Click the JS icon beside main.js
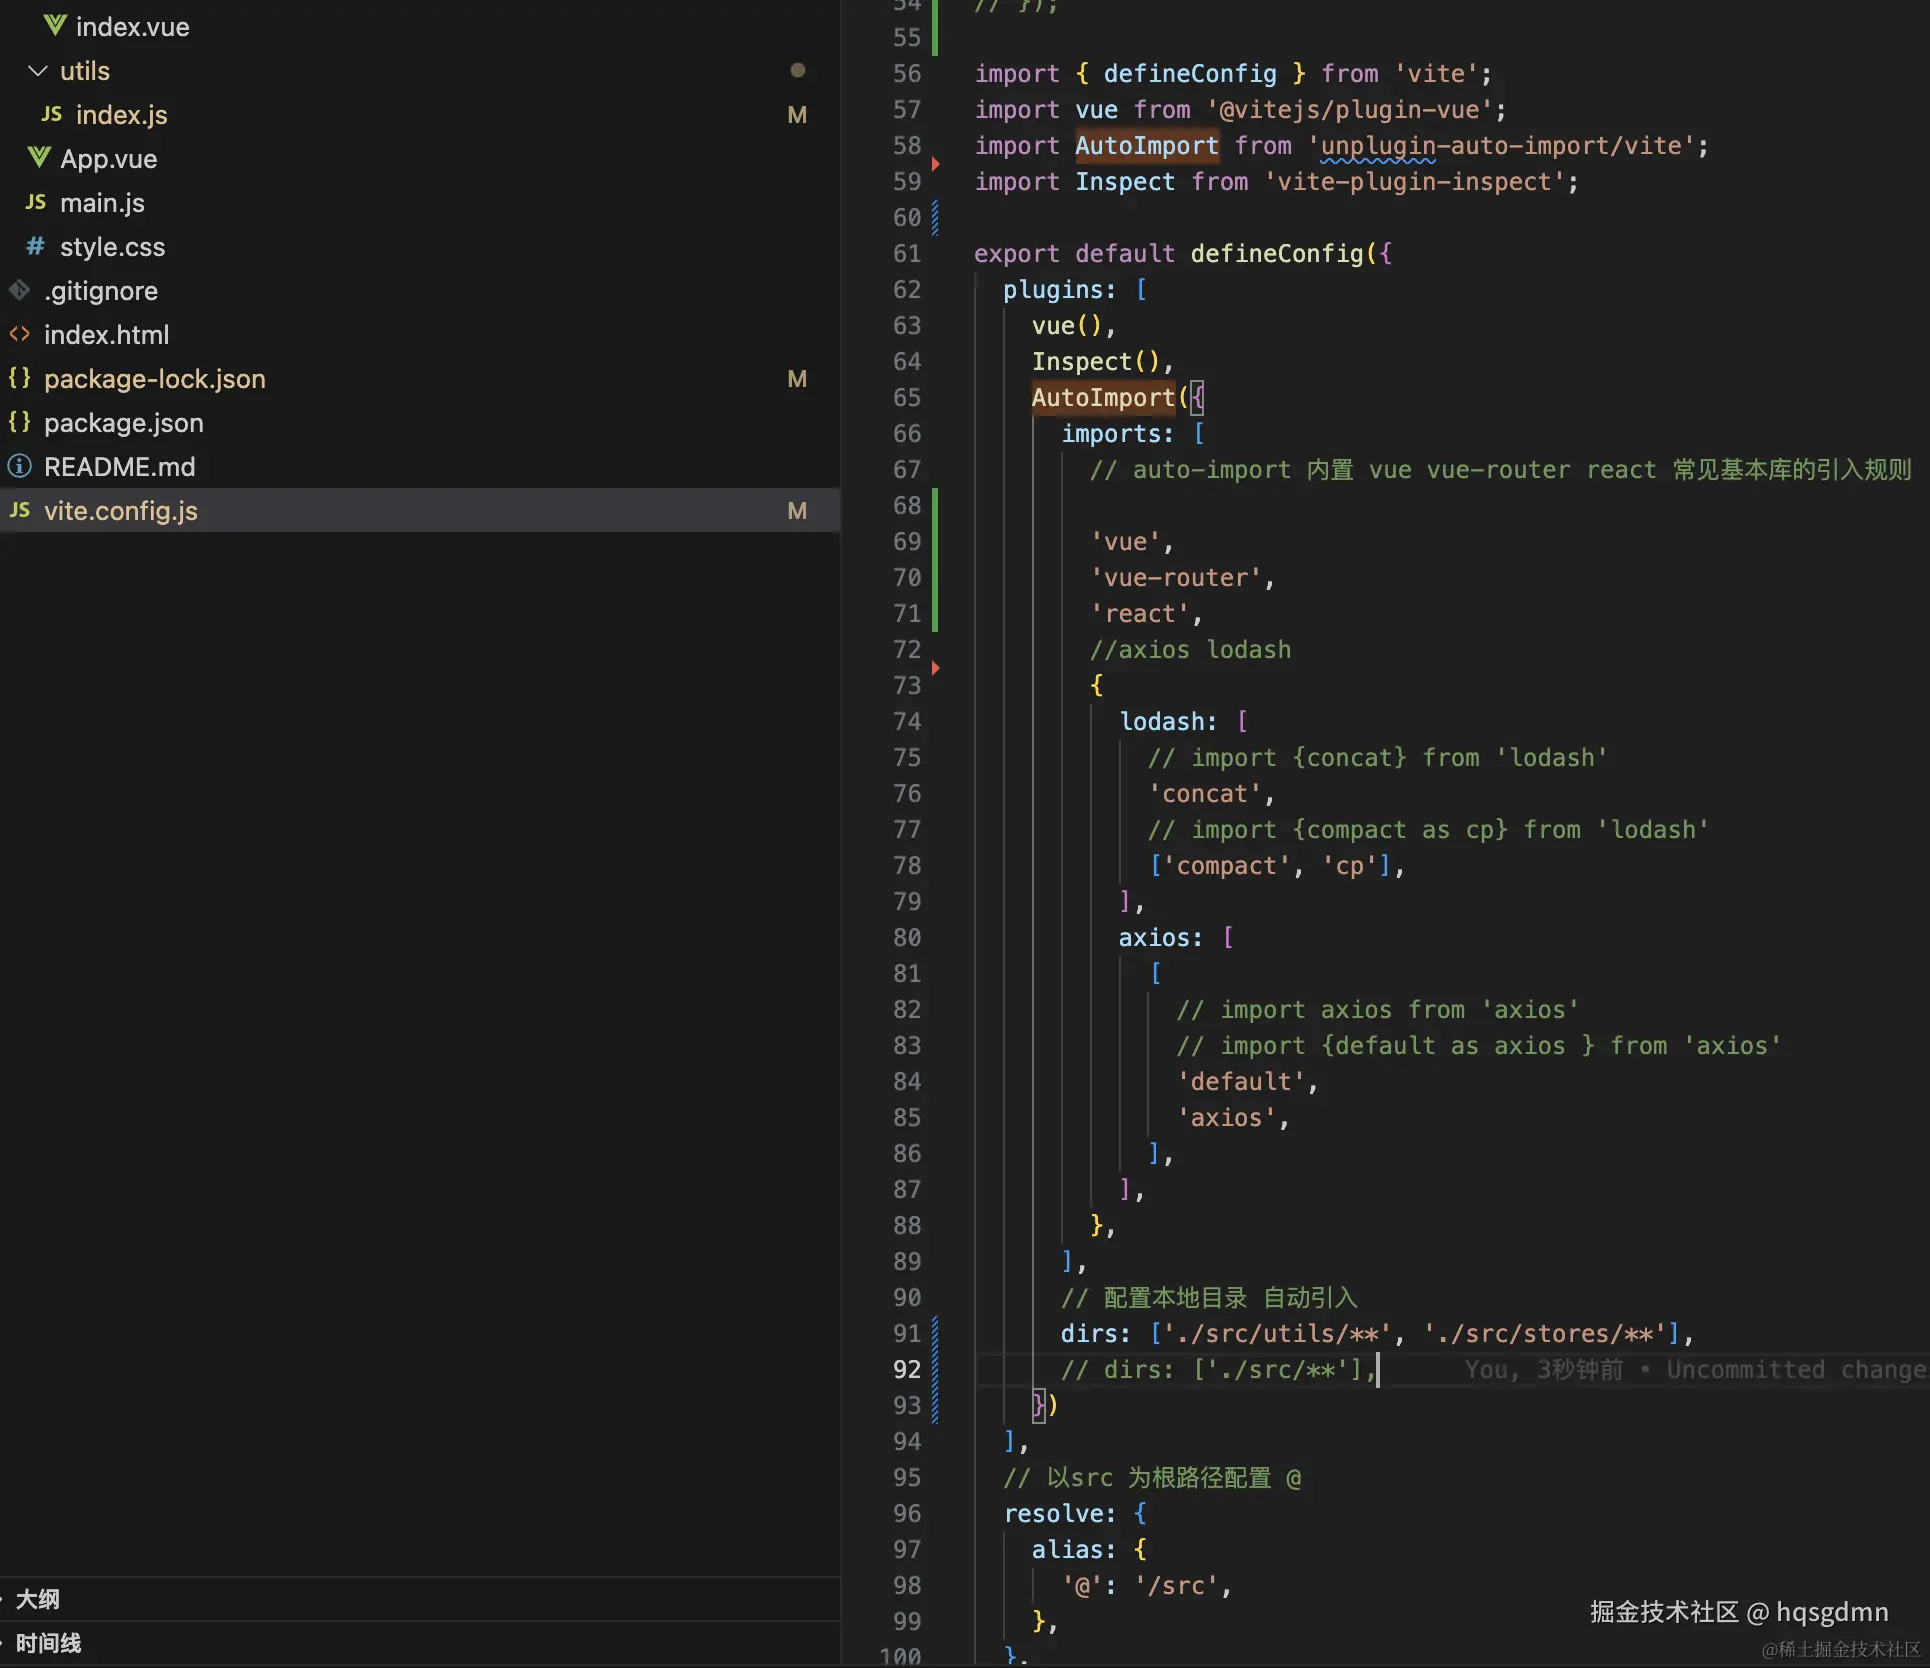The image size is (1930, 1668). [35, 202]
